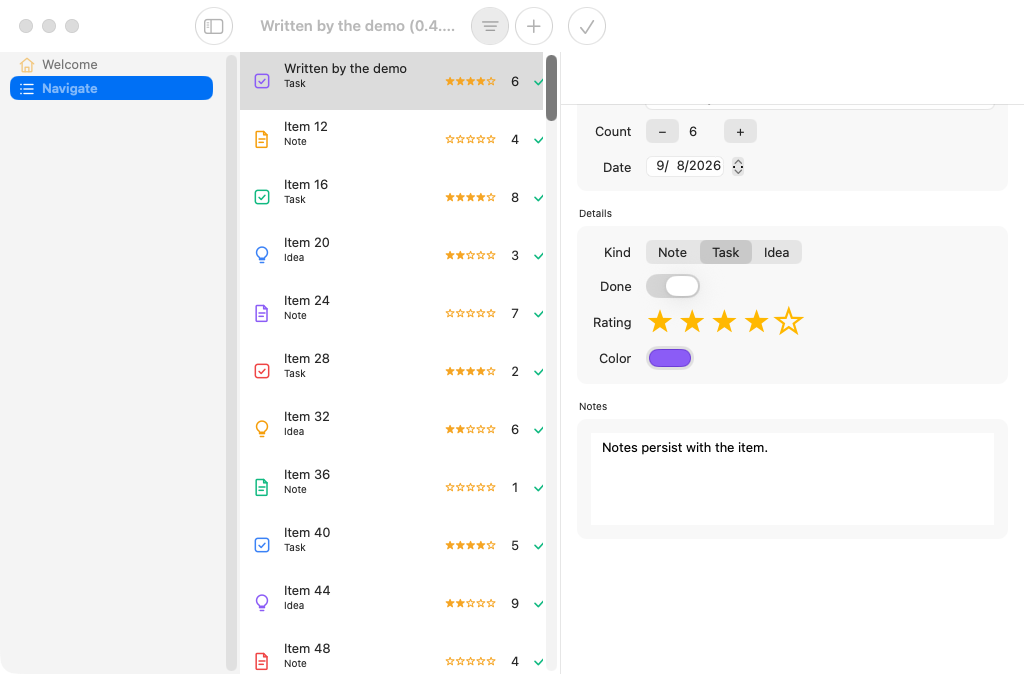Click the item list scrollbar thumb
The image size is (1024, 674).
(x=551, y=88)
